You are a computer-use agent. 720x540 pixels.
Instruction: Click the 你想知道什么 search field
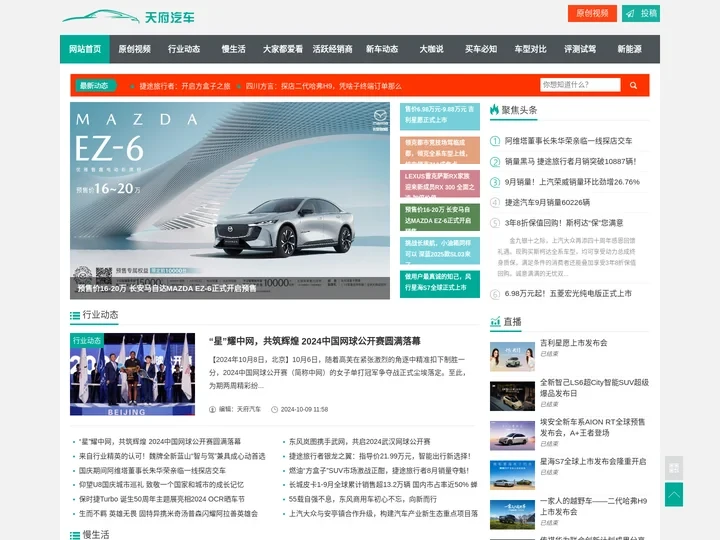580,85
